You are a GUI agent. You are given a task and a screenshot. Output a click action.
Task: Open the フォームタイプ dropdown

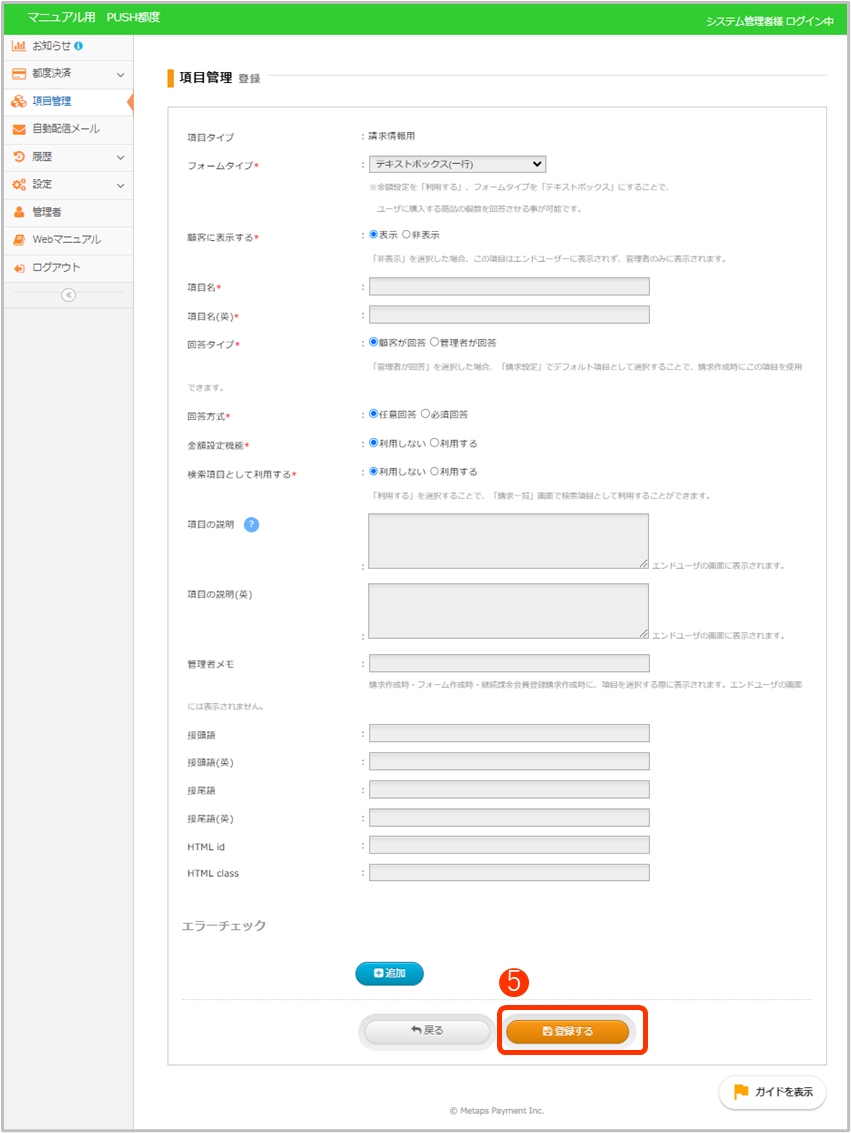457,164
